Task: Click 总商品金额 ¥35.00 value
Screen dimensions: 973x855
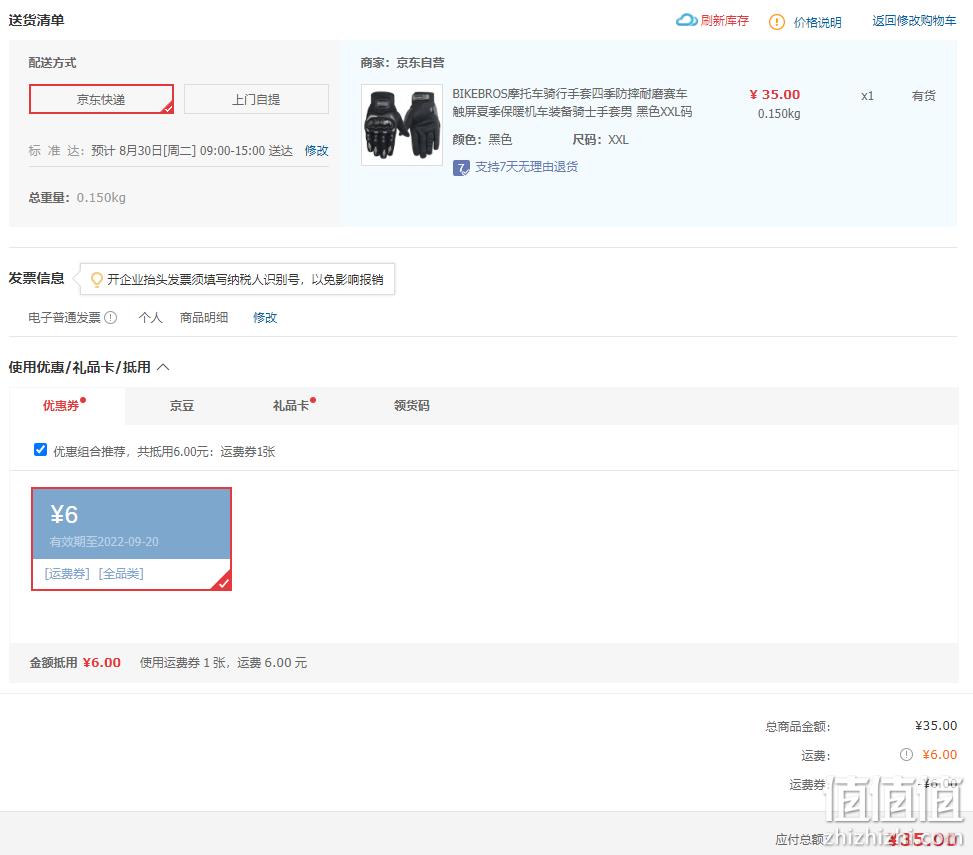Action: click(936, 726)
